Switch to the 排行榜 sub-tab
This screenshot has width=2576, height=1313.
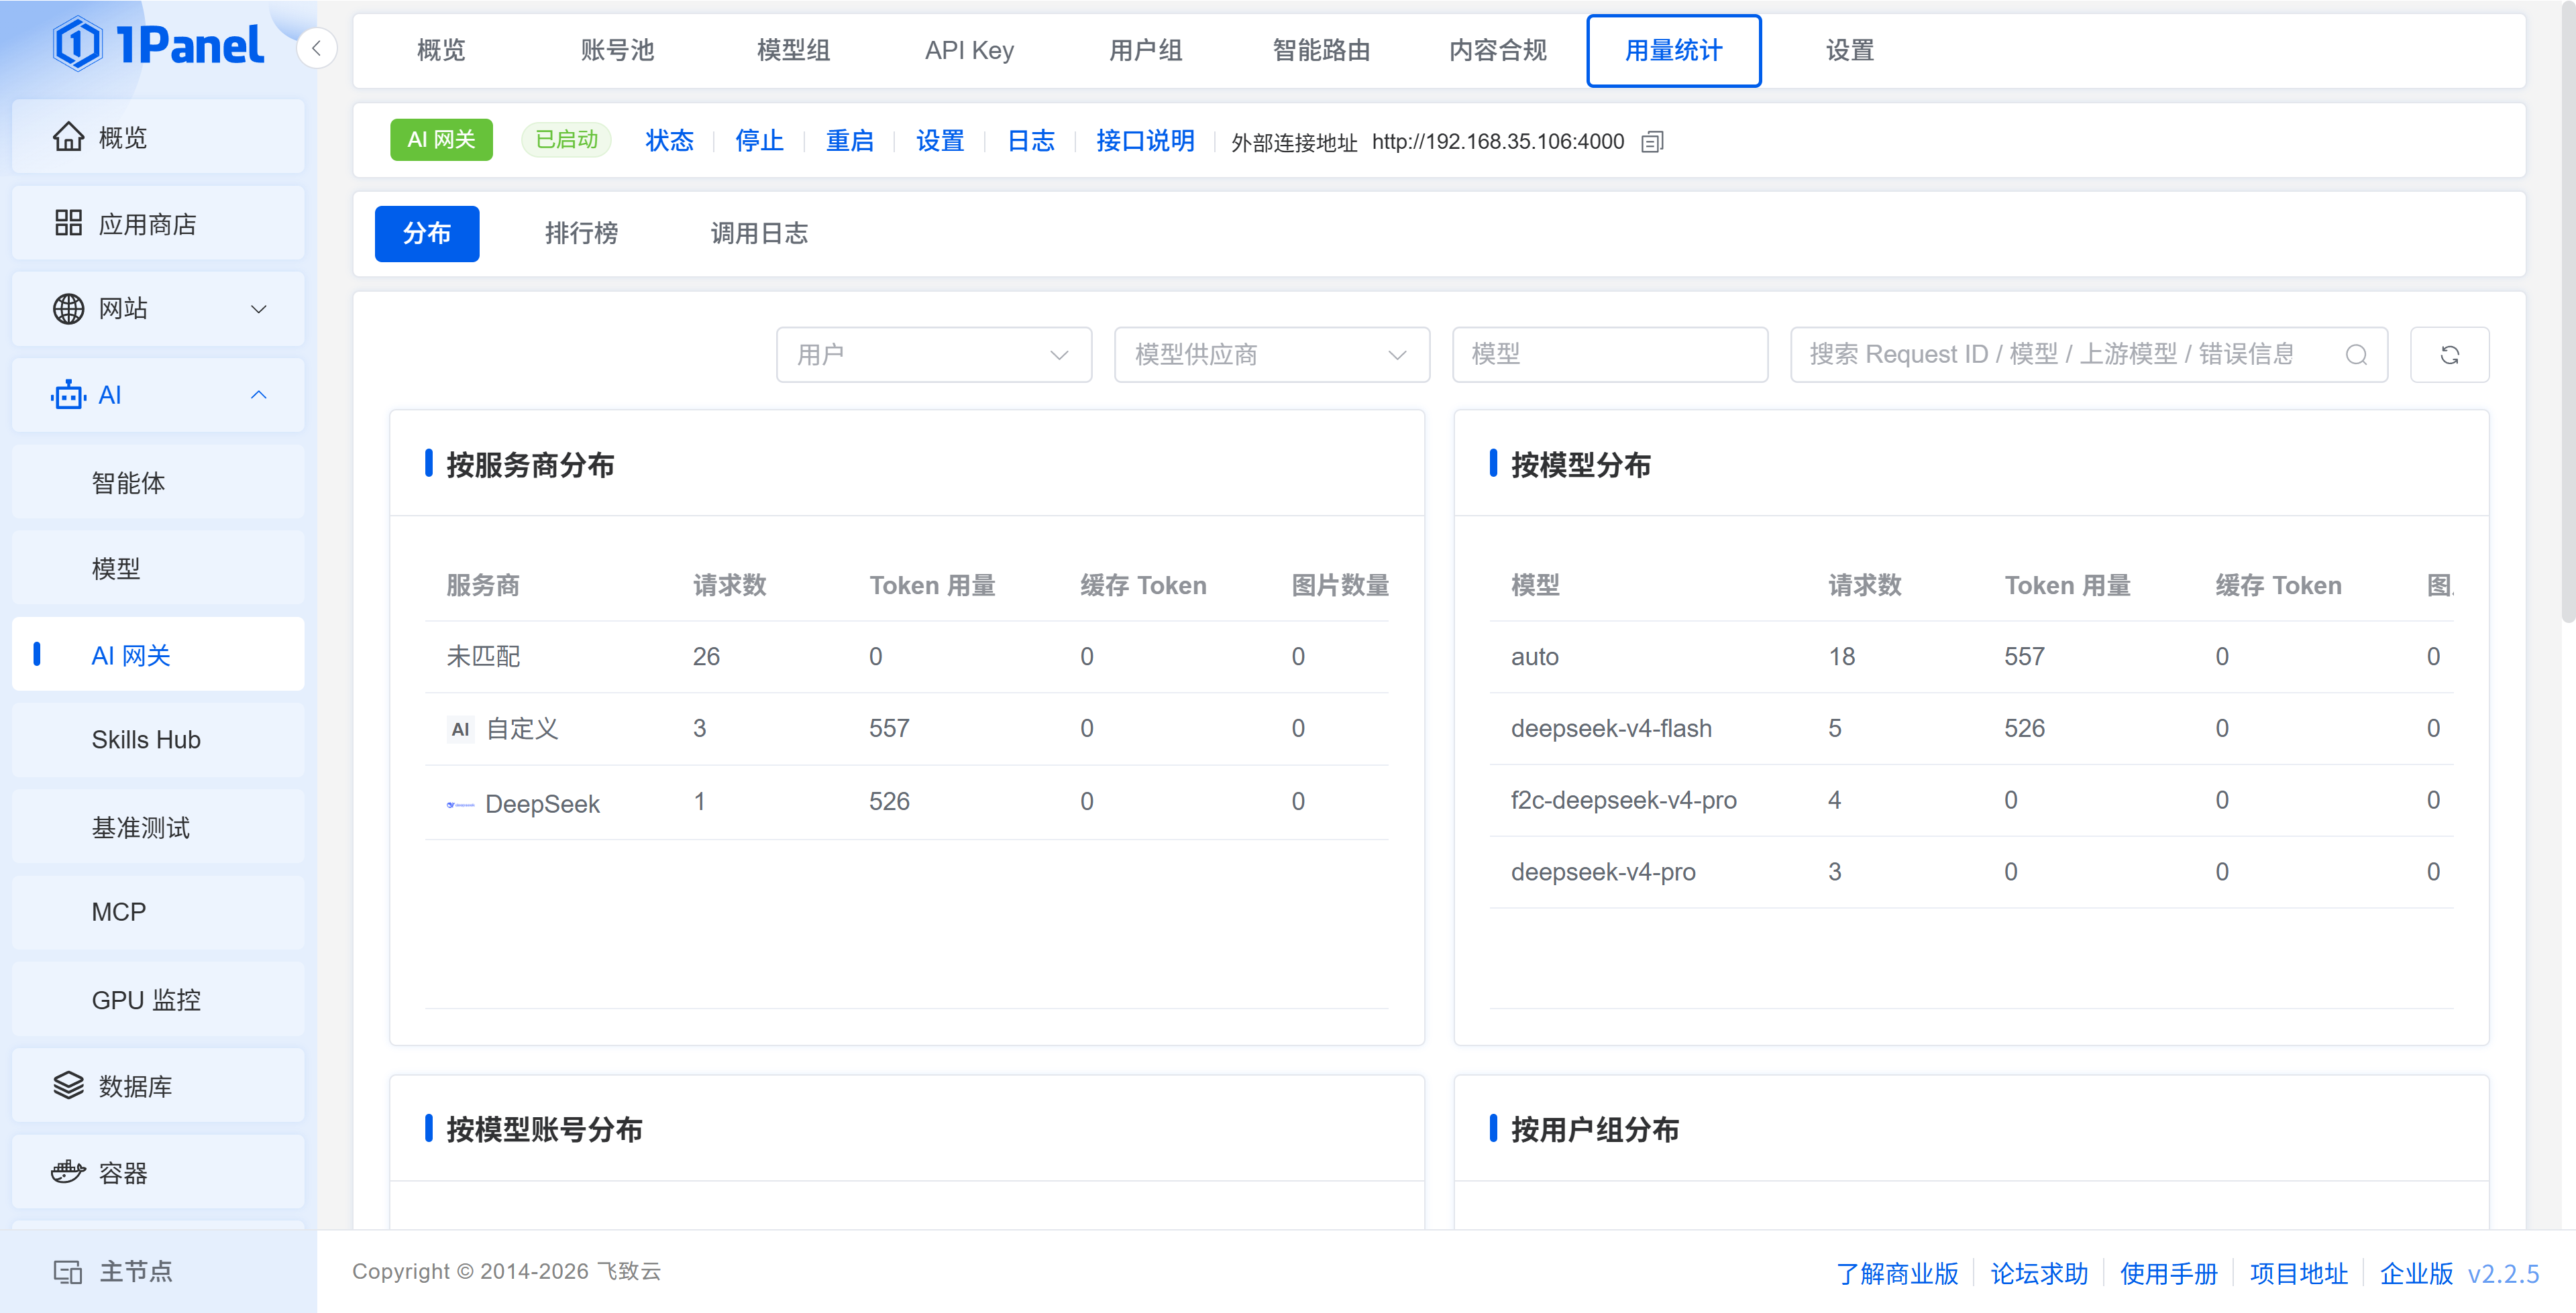pyautogui.click(x=581, y=234)
